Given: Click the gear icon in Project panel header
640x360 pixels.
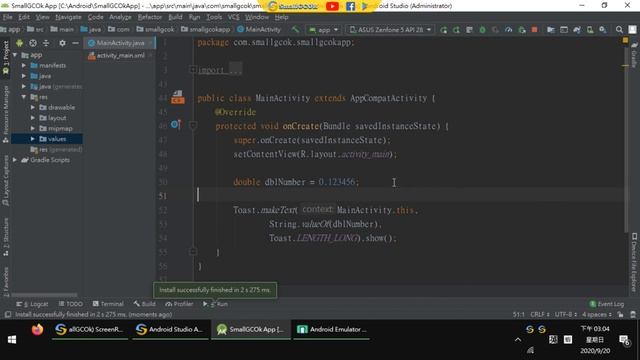Looking at the screenshot, I should [x=62, y=43].
